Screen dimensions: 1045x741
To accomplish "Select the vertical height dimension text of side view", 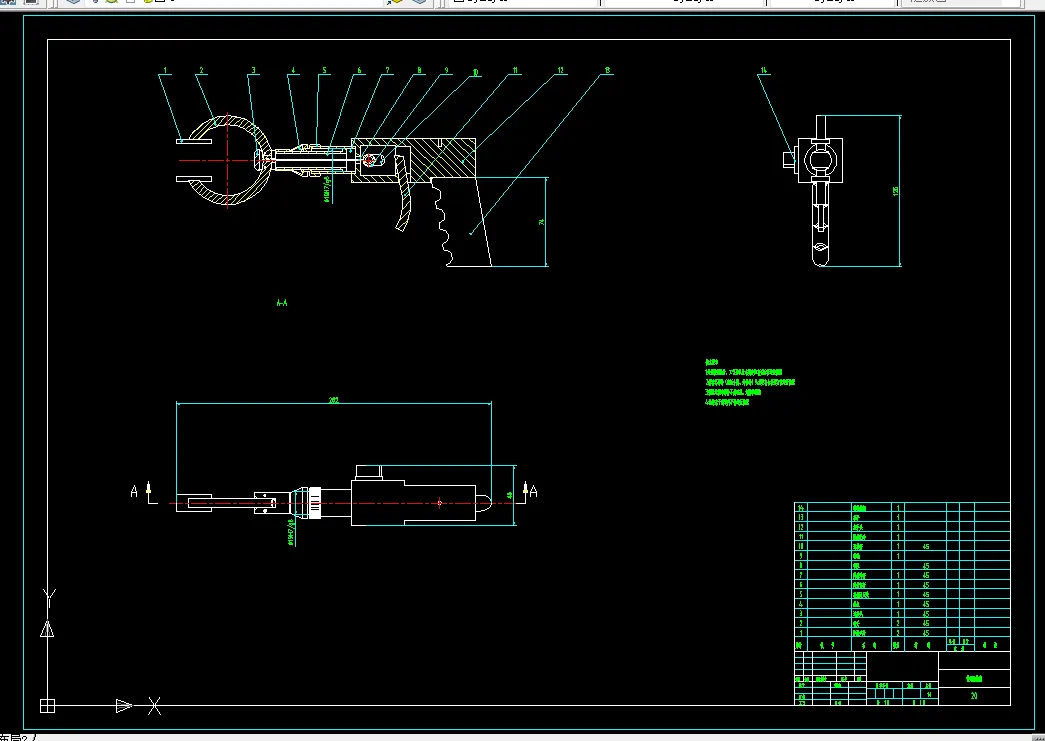I will click(x=895, y=191).
